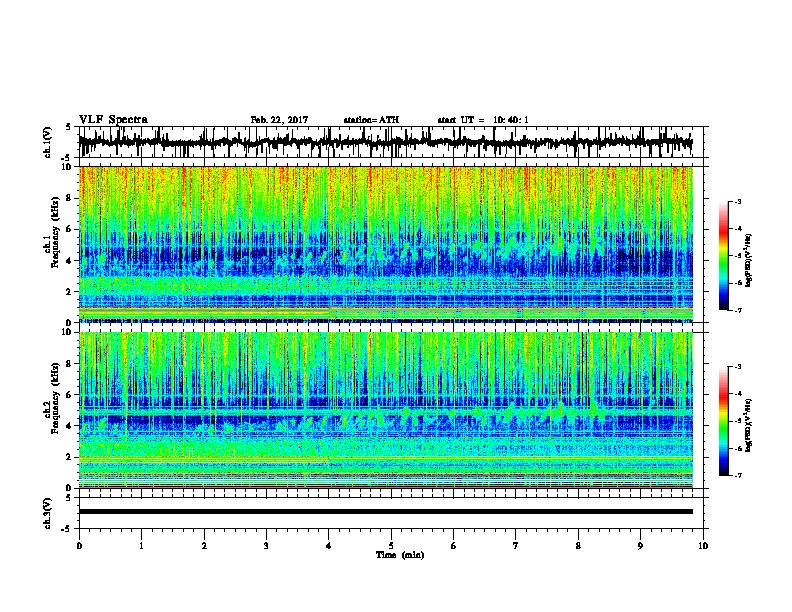Click the 10 kHz tick label on ch.2 axis

(x=68, y=333)
